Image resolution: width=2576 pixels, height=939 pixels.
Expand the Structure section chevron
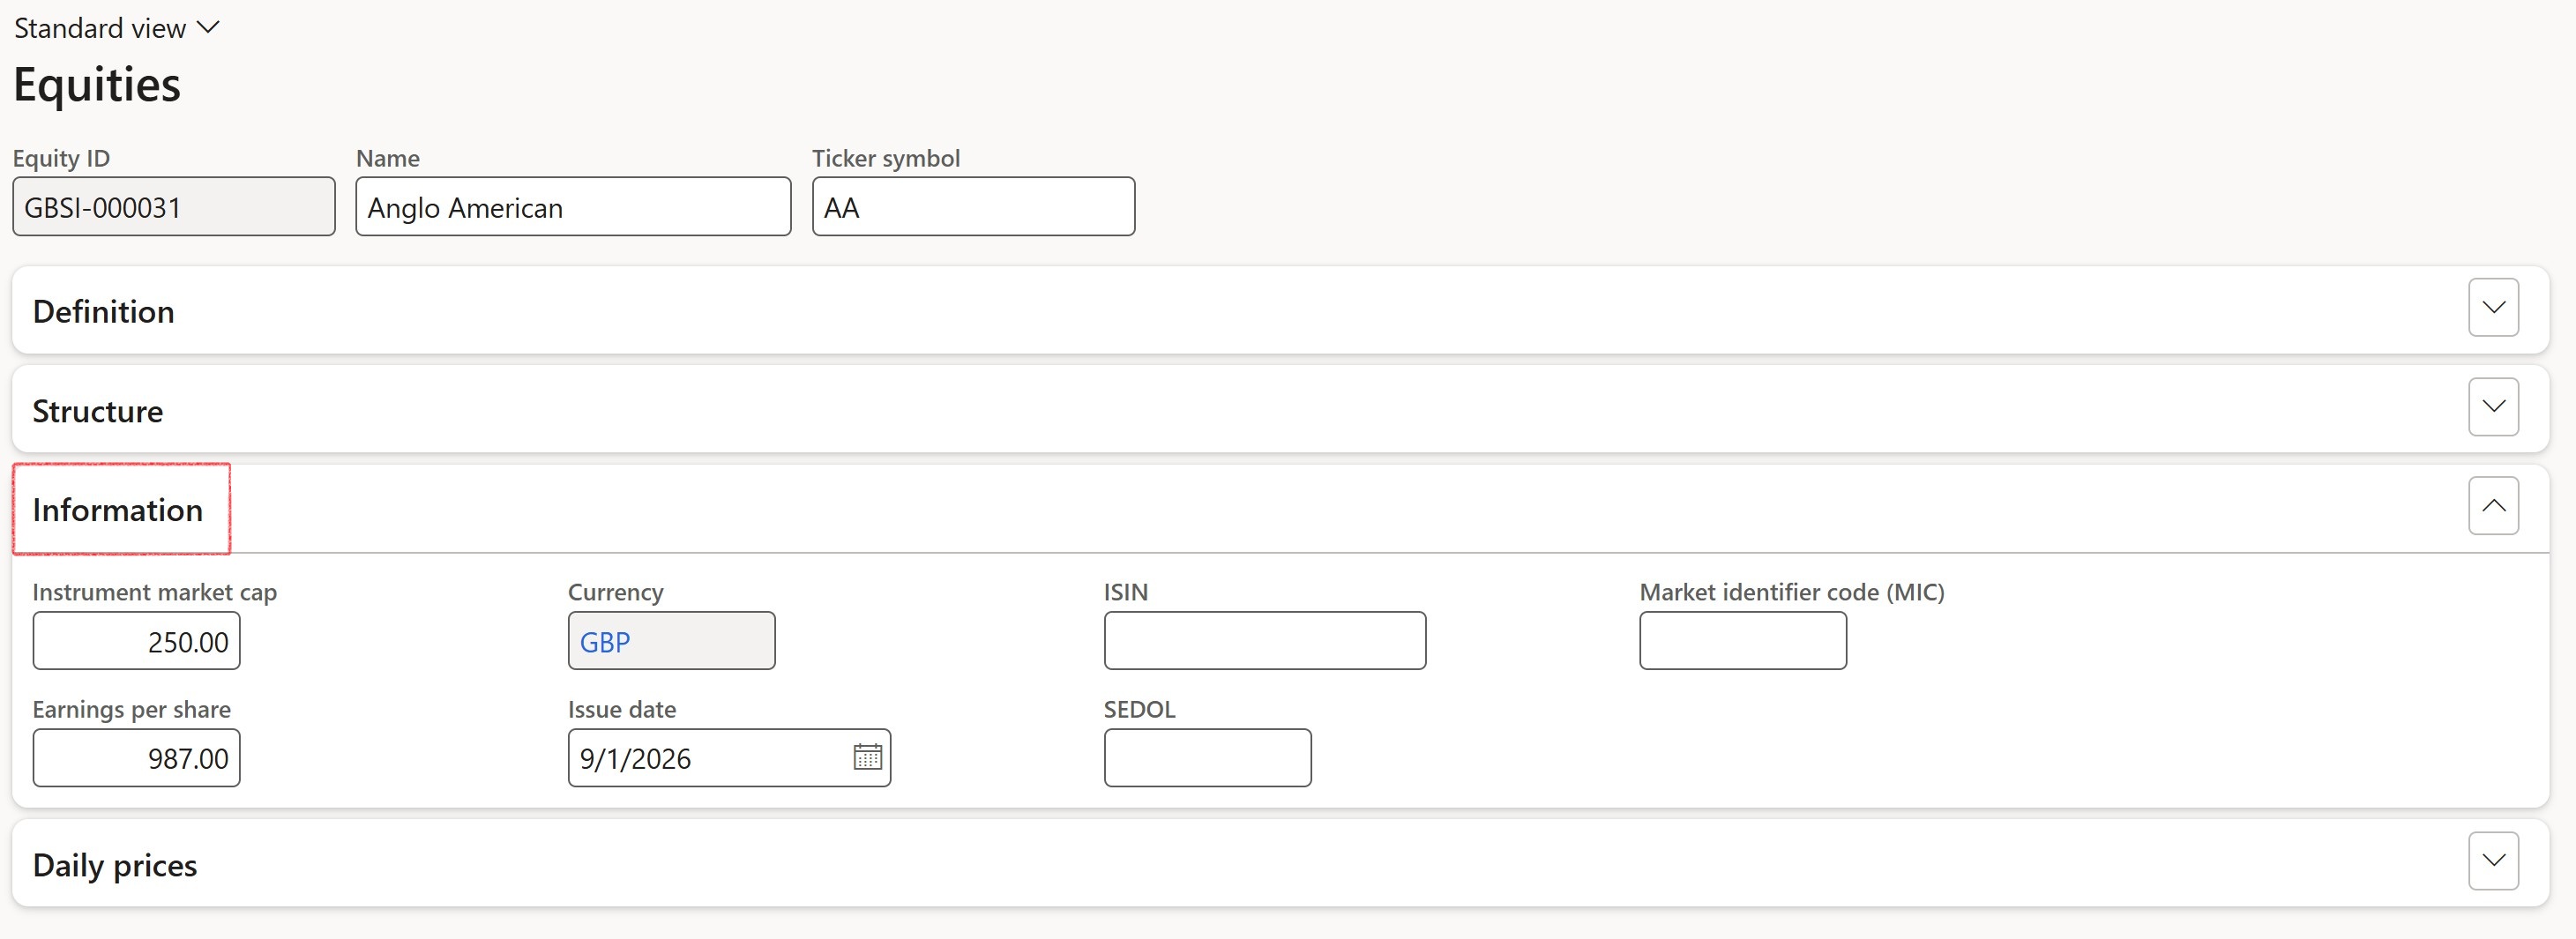2492,407
